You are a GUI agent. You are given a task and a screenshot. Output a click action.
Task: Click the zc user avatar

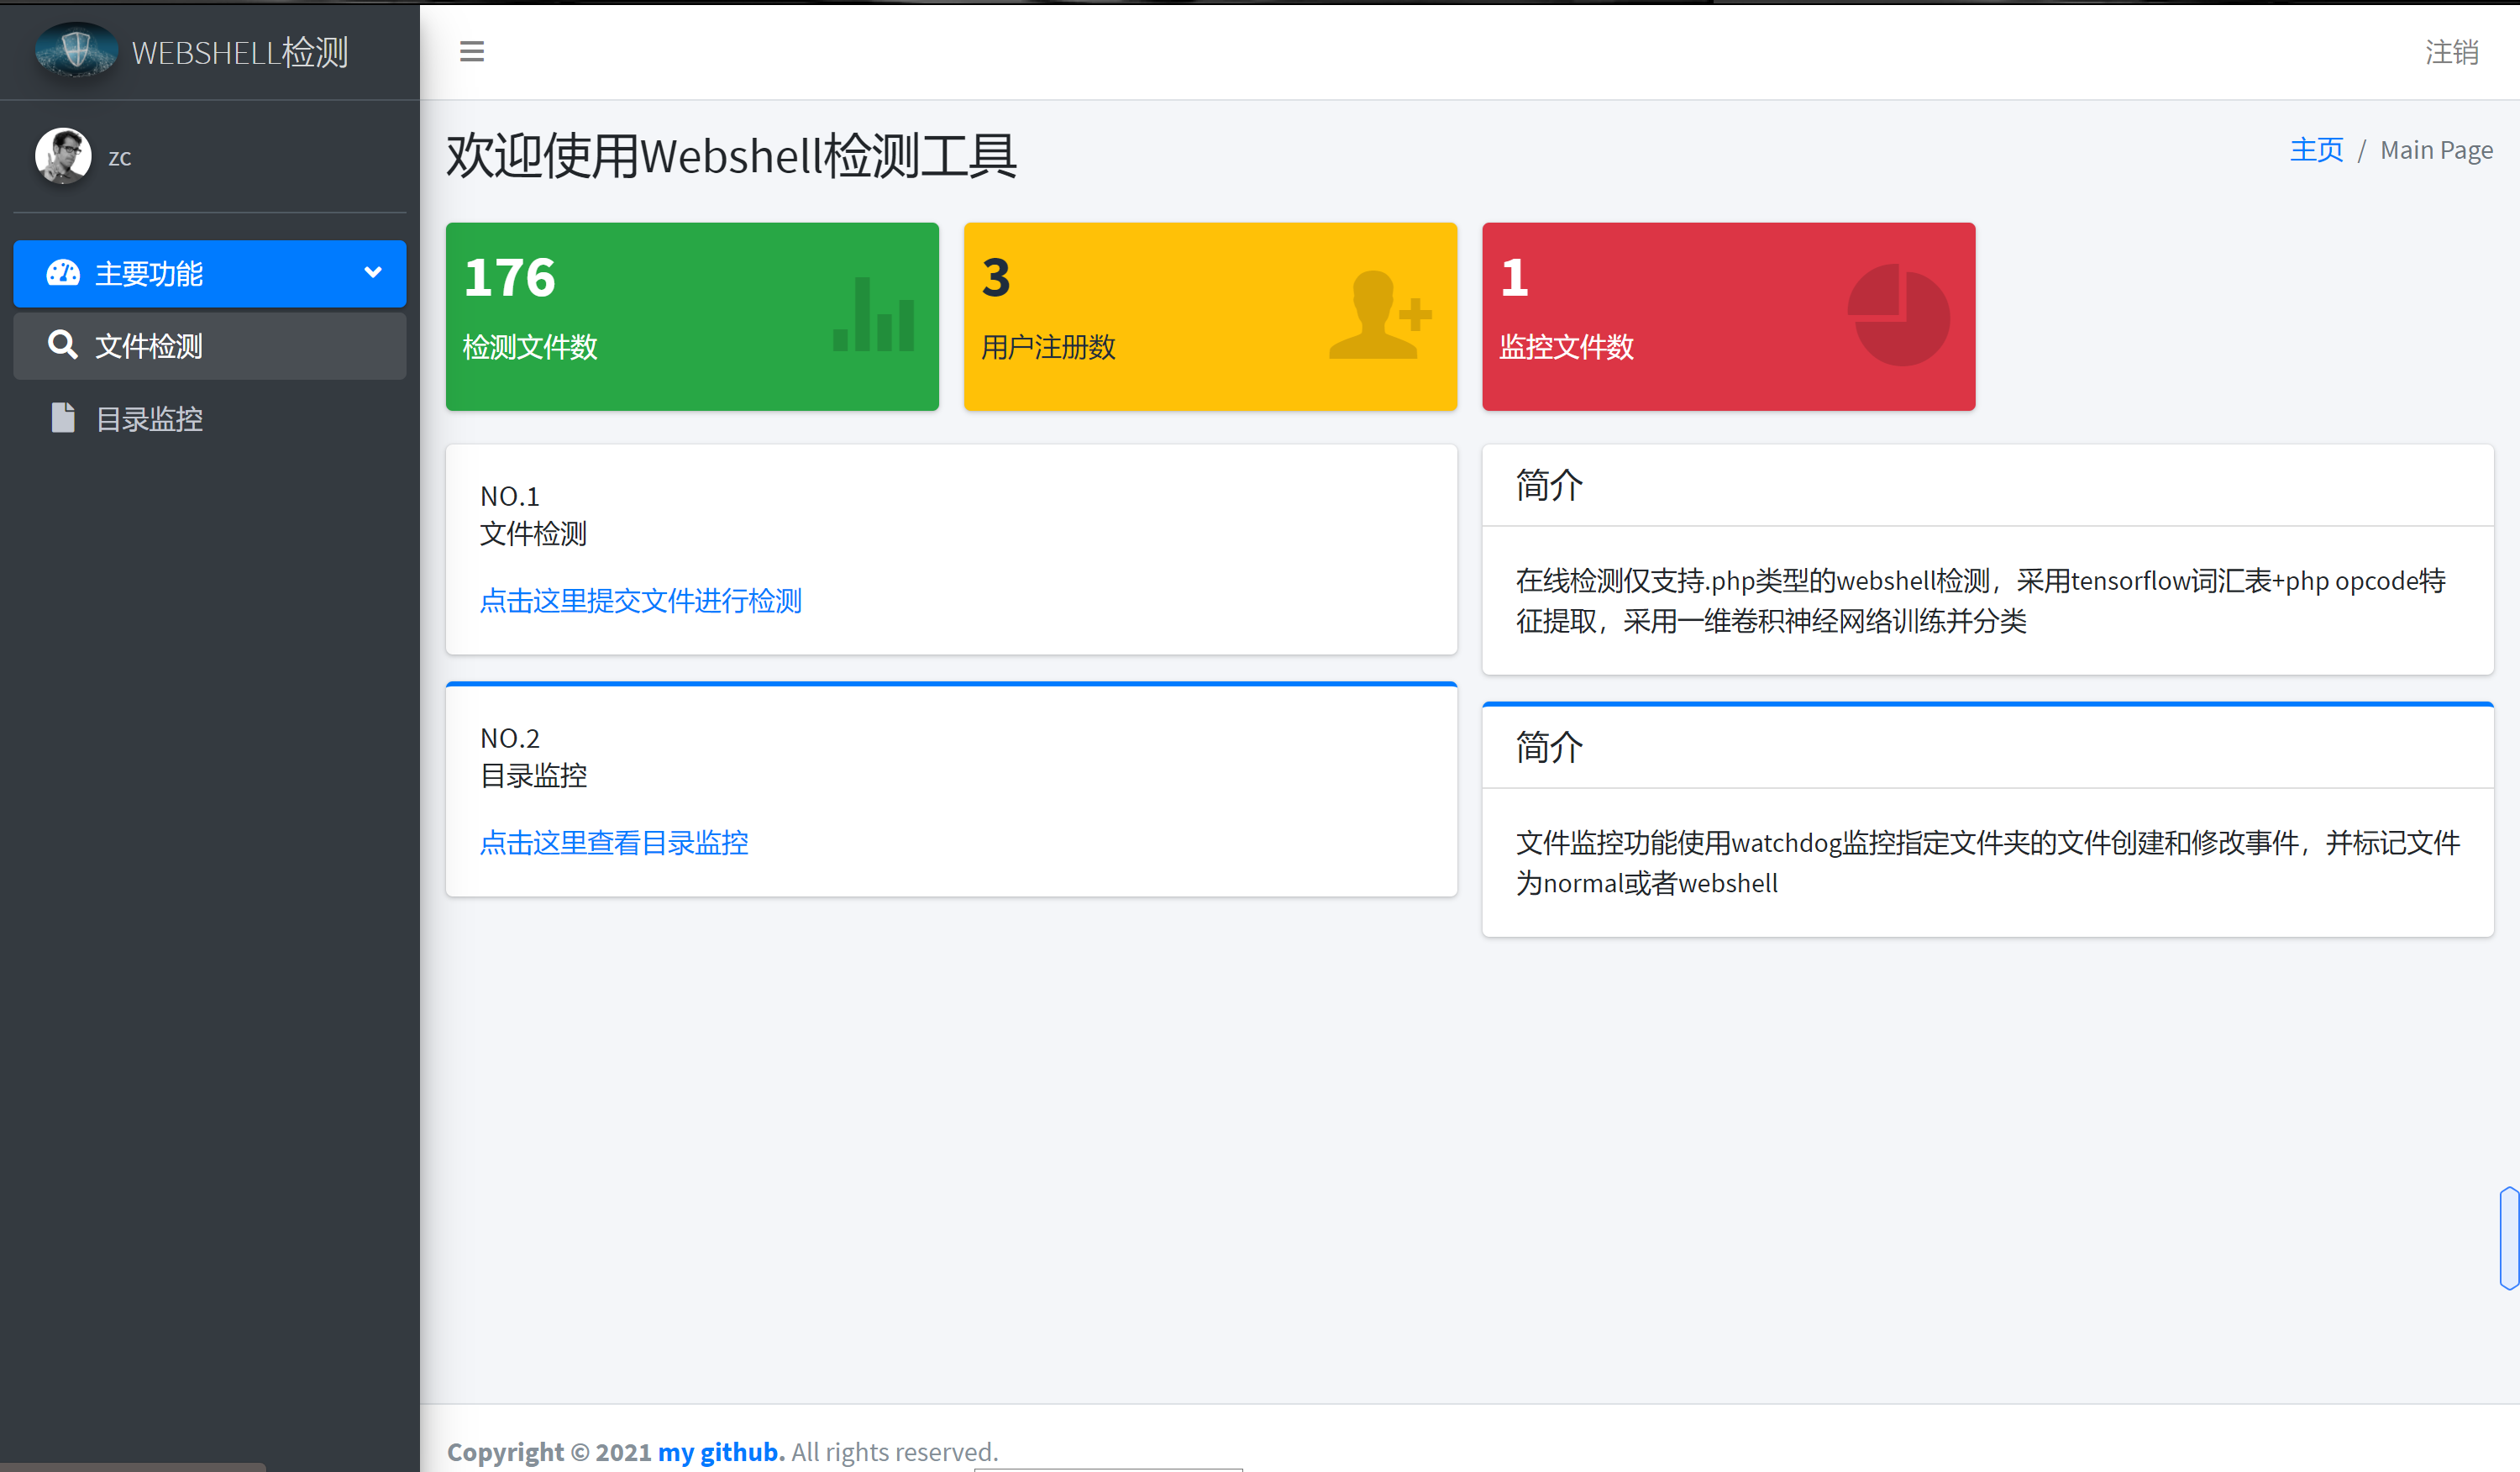63,156
